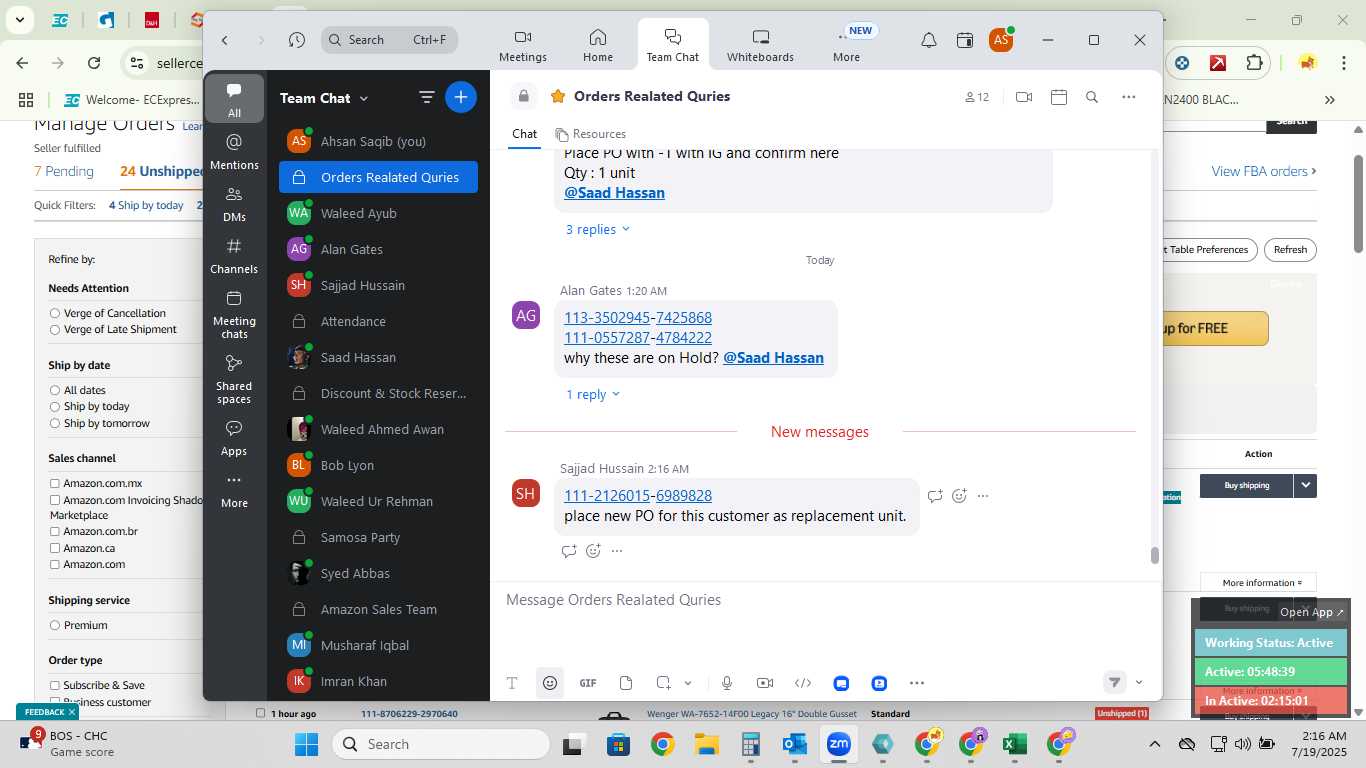Schedule meeting icon in channel header
The image size is (1366, 768).
pos(1059,97)
